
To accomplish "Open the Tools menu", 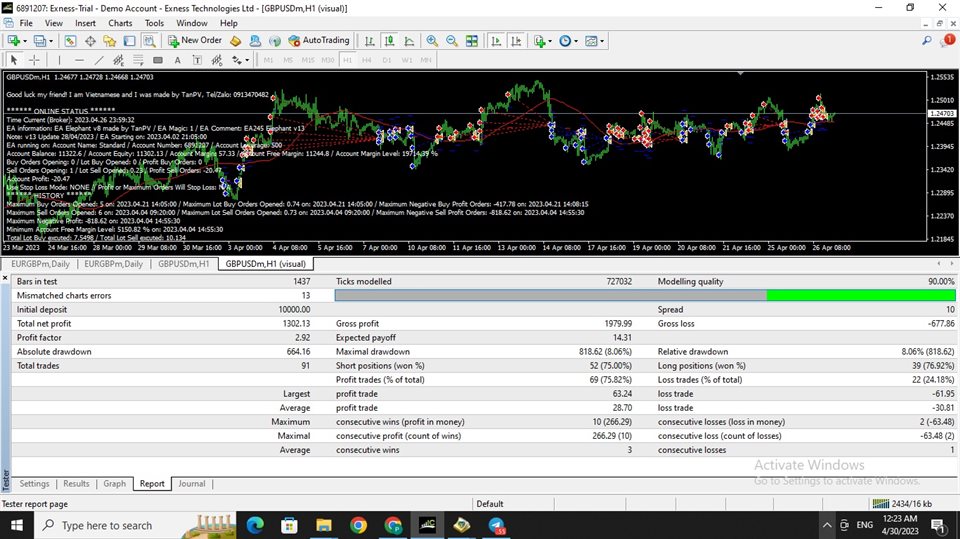I will [154, 23].
